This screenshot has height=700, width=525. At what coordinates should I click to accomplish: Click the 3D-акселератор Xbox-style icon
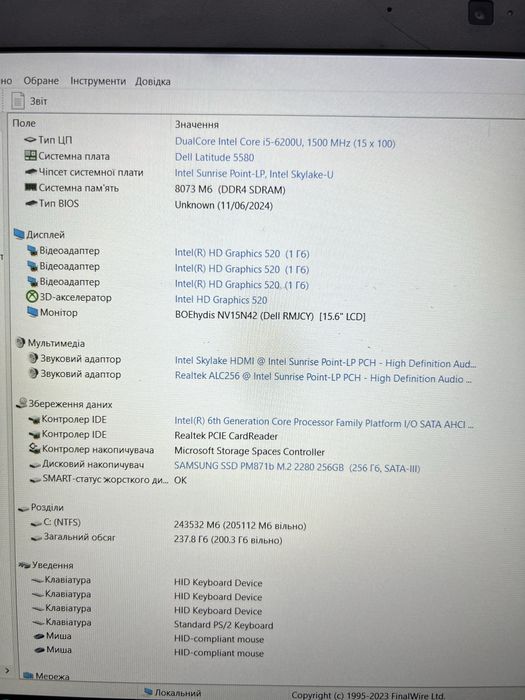coord(32,296)
